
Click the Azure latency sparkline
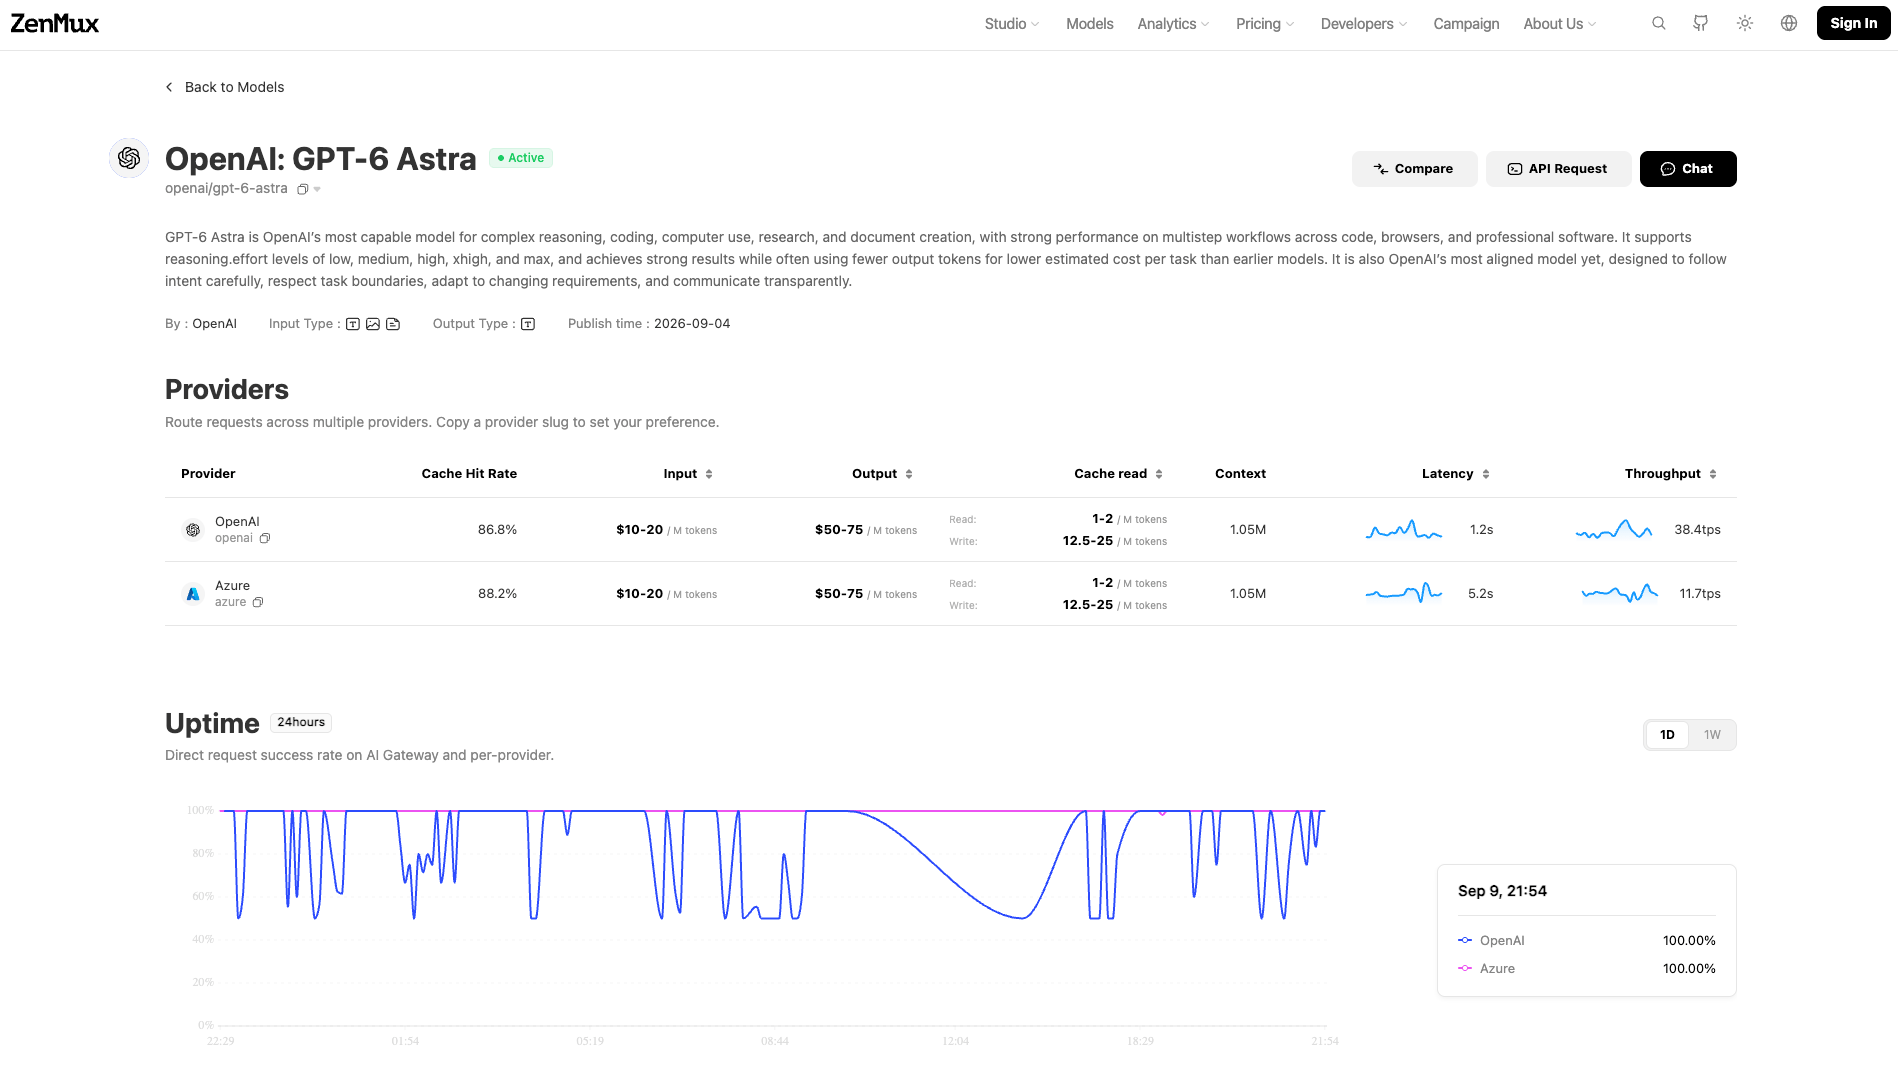[x=1404, y=593]
